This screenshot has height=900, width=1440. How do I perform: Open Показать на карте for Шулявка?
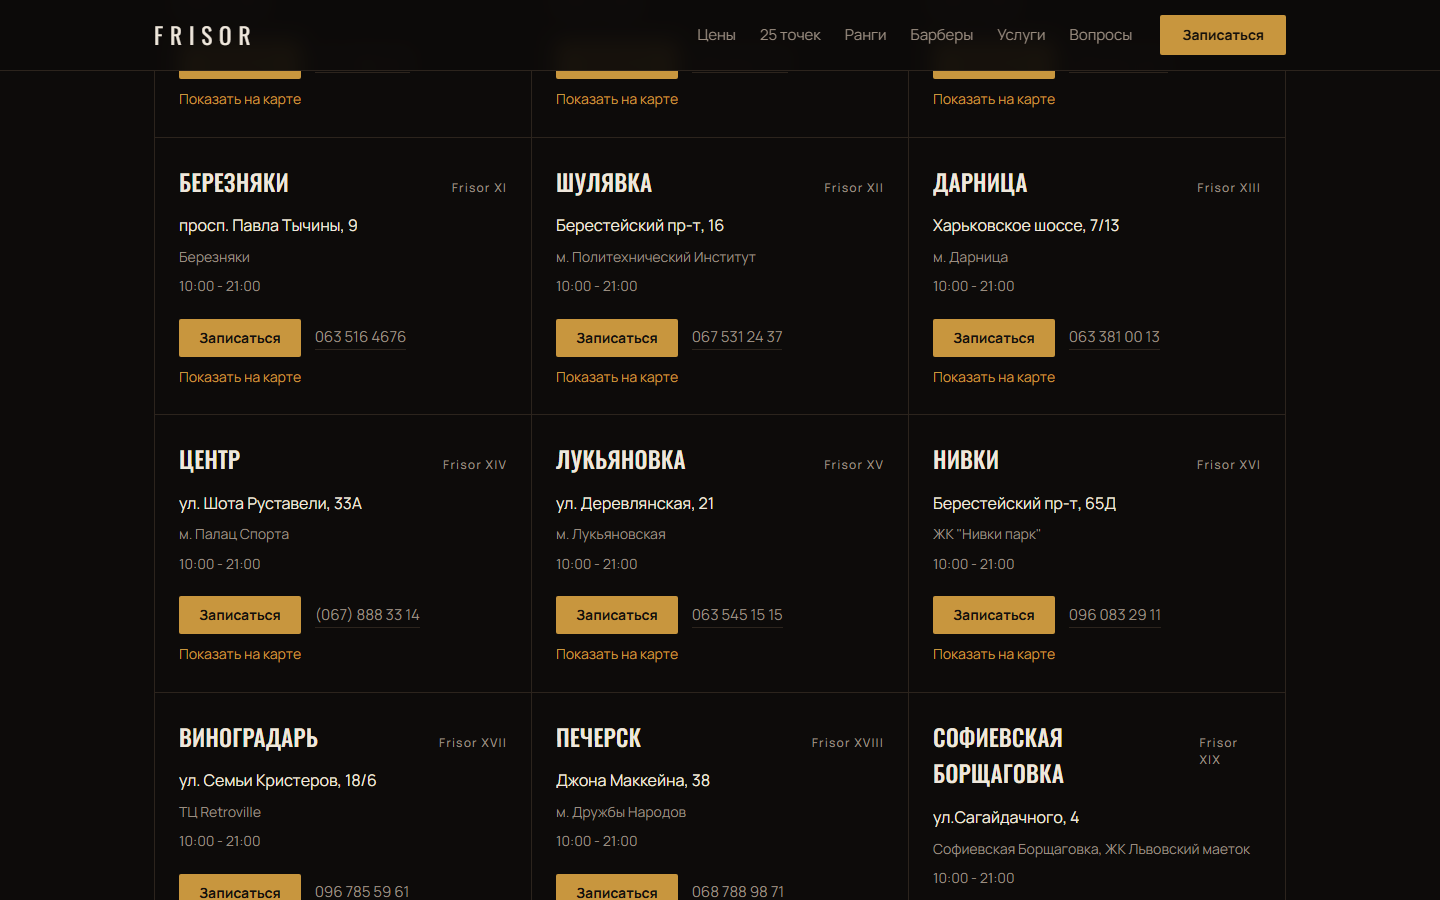click(x=617, y=377)
